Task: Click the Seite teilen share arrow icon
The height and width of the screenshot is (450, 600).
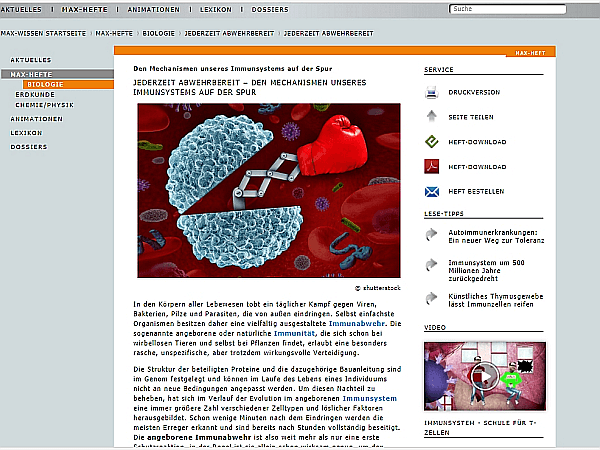Action: tap(432, 117)
